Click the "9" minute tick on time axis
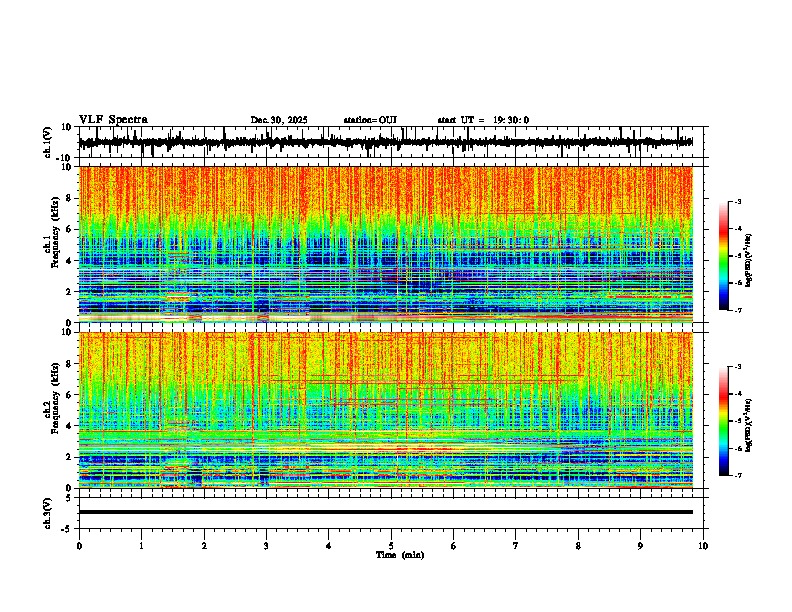The height and width of the screenshot is (612, 792). click(x=640, y=546)
